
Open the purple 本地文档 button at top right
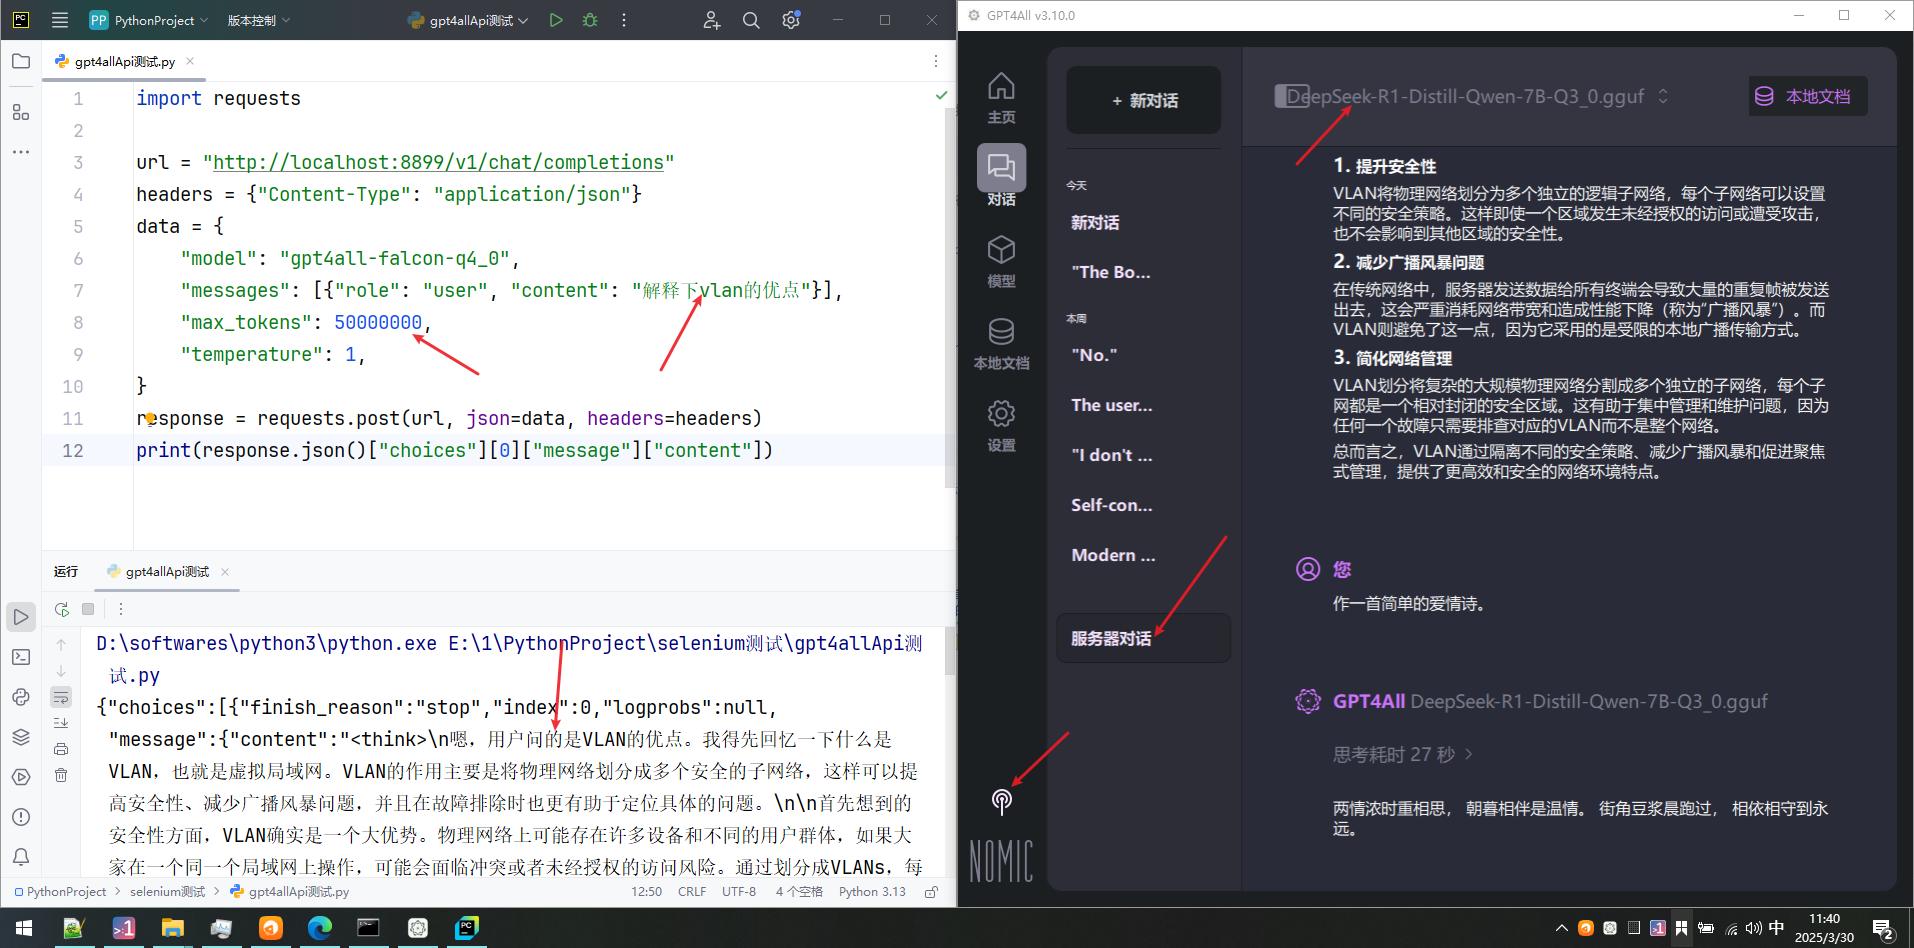pos(1808,96)
